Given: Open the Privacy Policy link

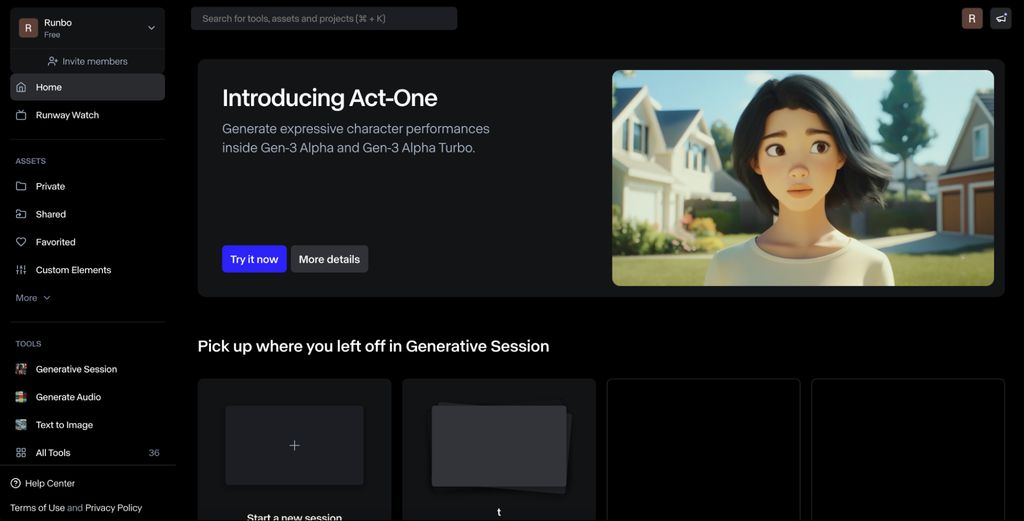Looking at the screenshot, I should click(x=113, y=508).
